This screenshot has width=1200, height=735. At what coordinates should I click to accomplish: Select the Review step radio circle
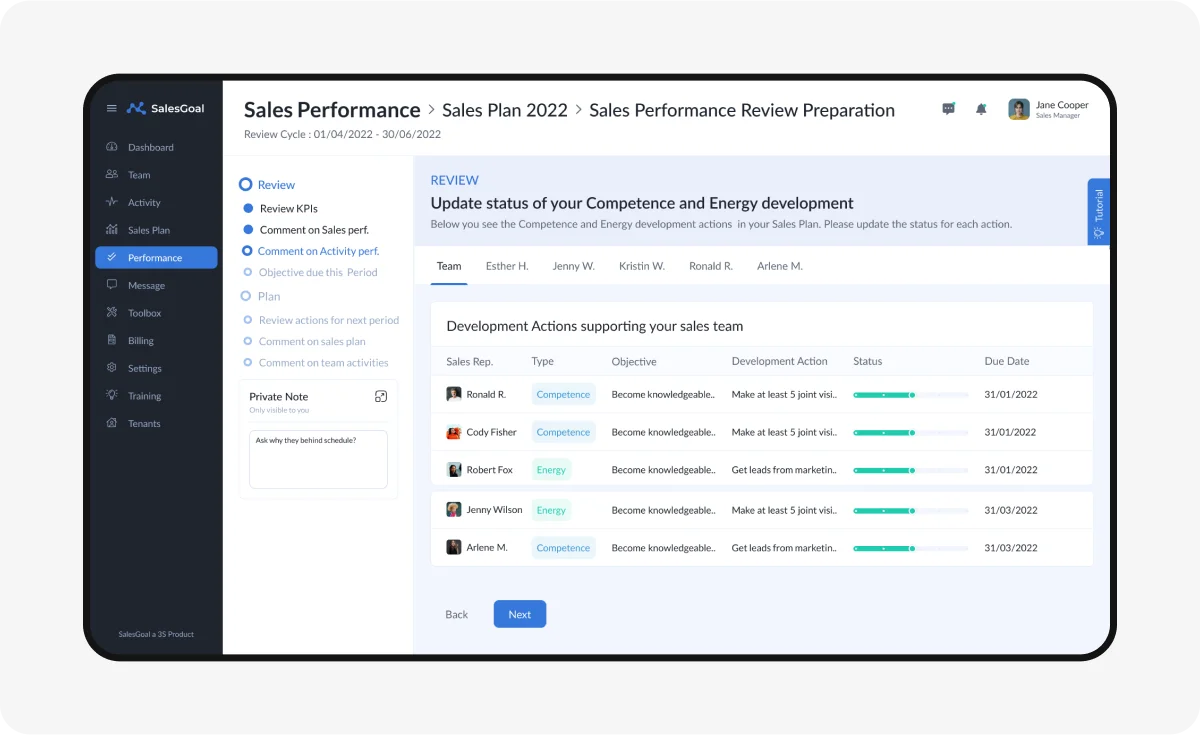[x=245, y=185]
